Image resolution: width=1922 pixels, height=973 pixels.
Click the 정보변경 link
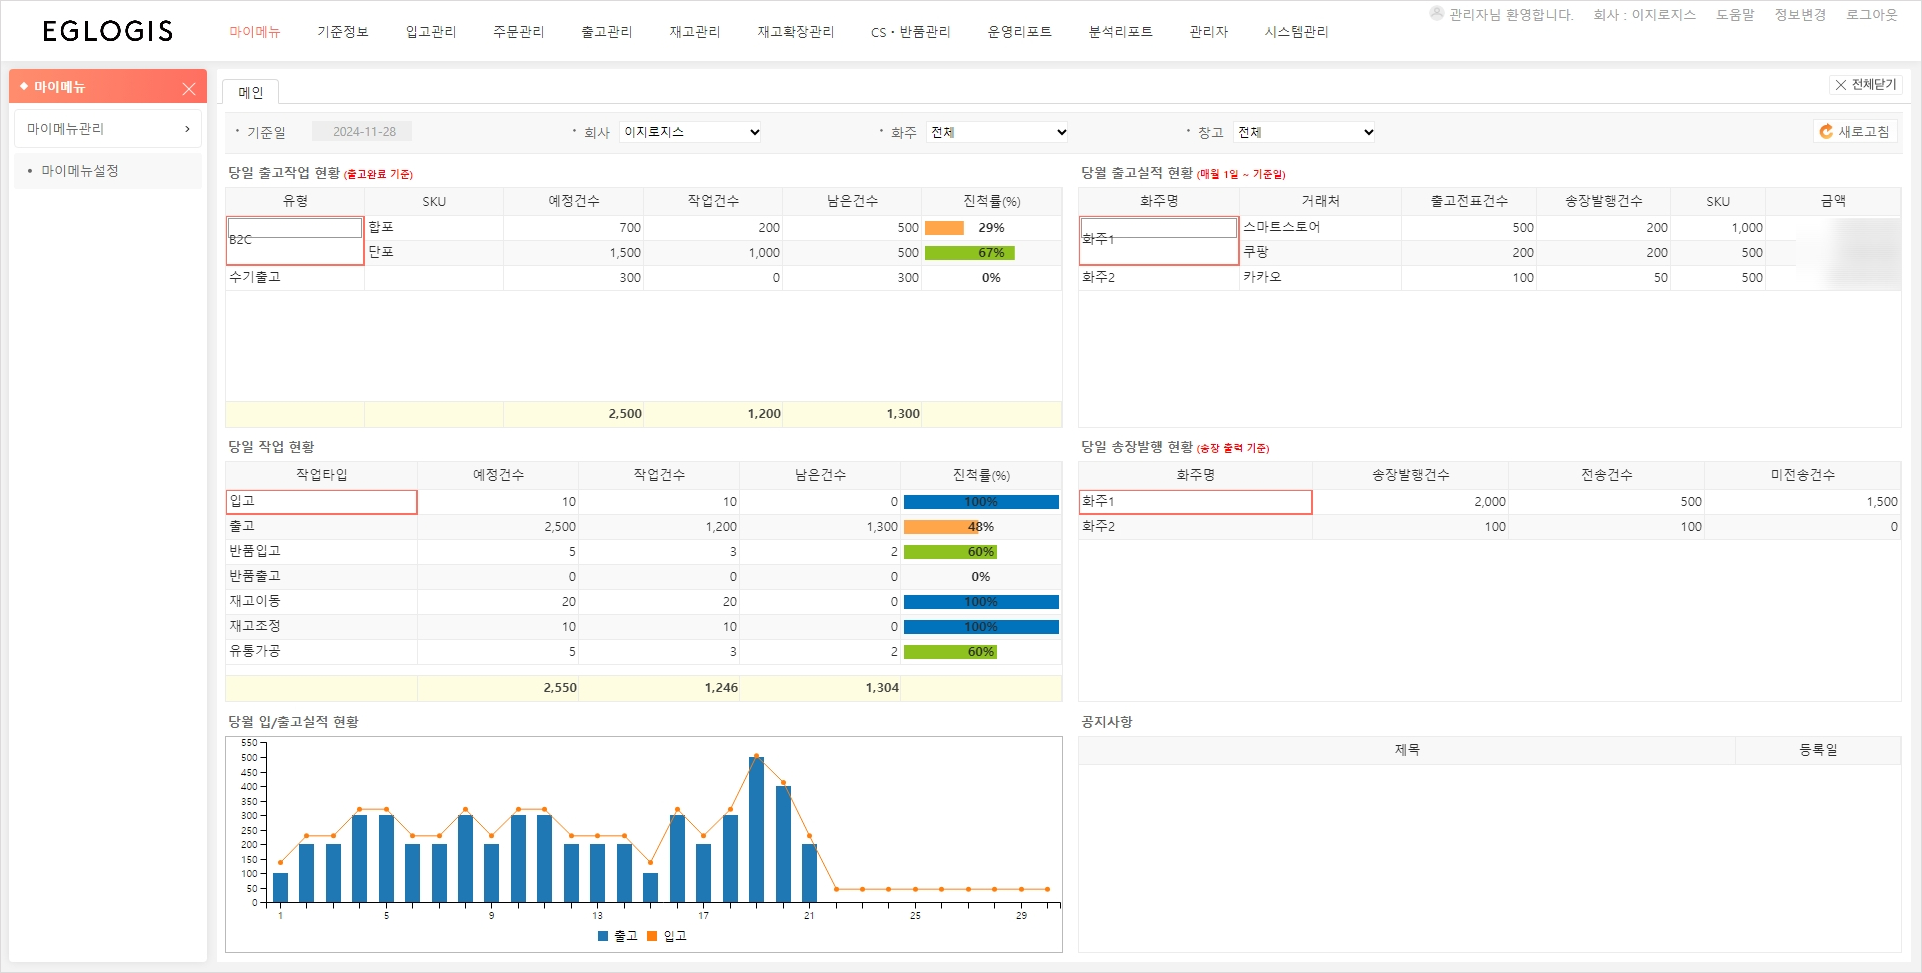coord(1800,15)
